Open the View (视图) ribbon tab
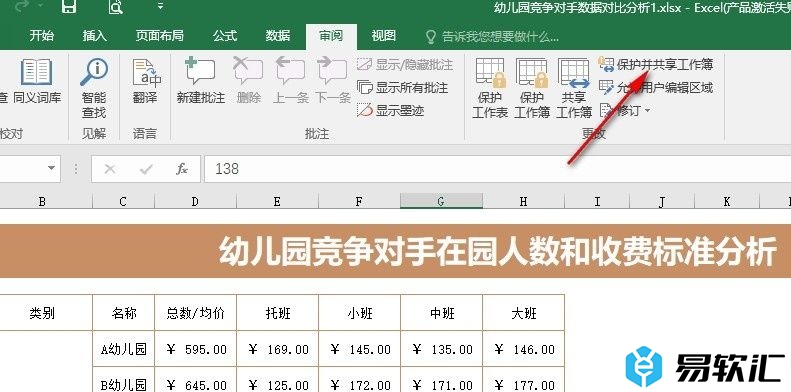The image size is (791, 392). [384, 36]
